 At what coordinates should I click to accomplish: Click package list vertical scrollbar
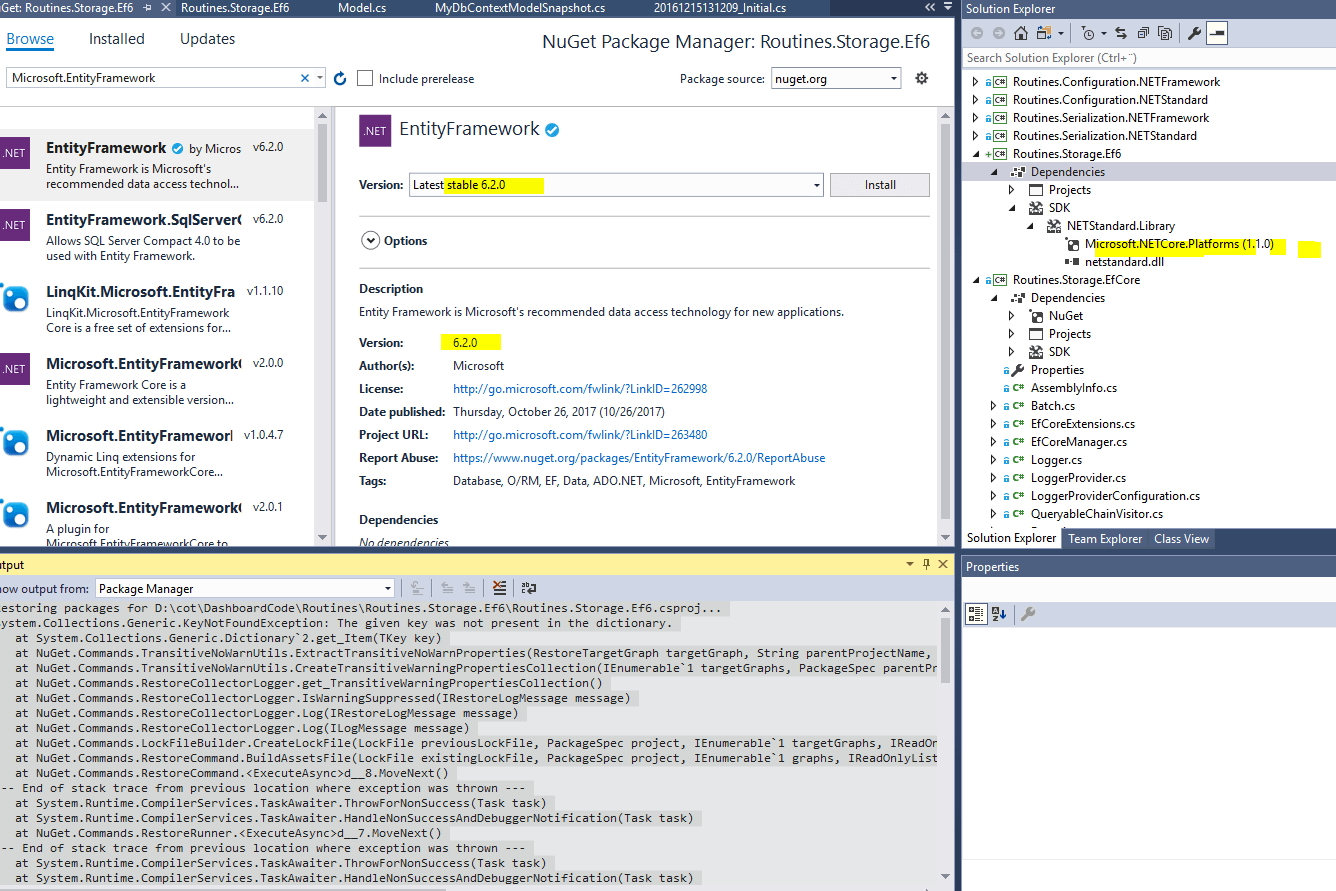click(x=322, y=325)
